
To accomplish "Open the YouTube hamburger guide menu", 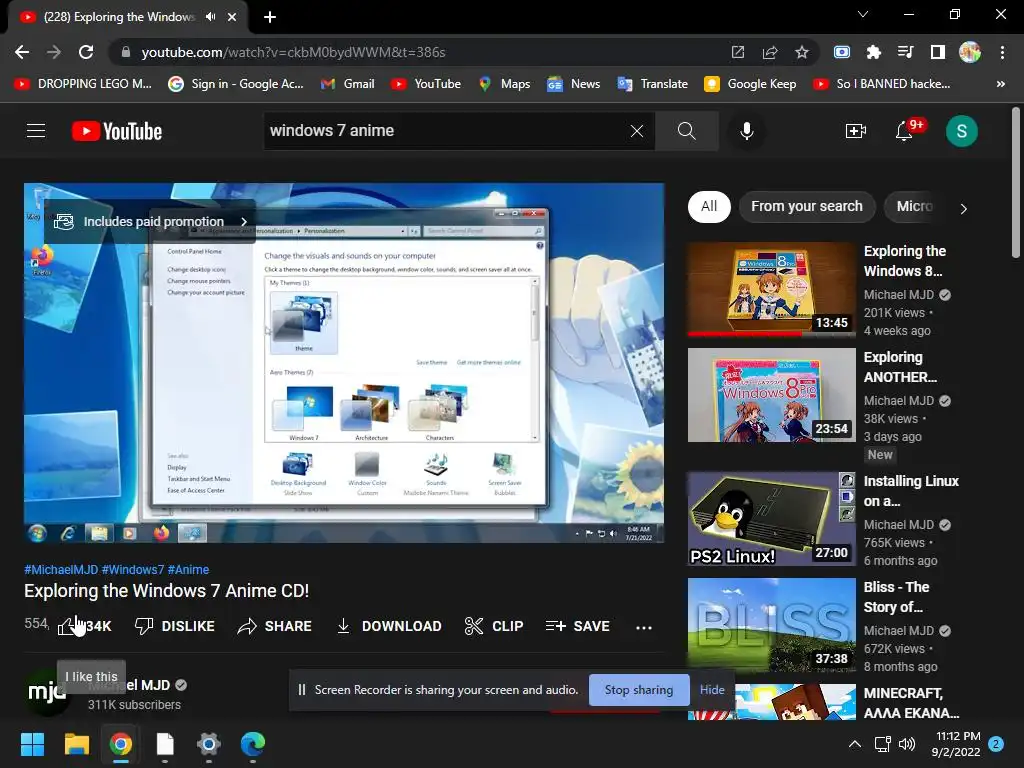I will (x=36, y=131).
